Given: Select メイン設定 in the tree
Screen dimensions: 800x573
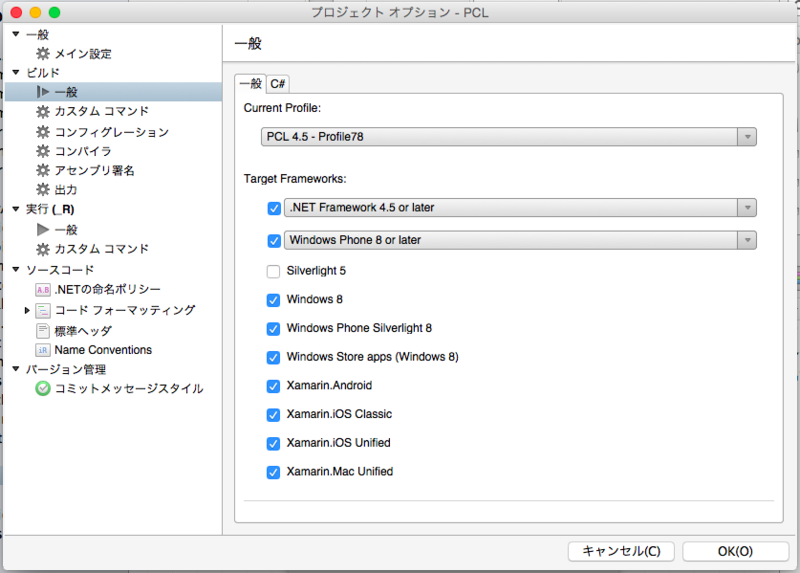Looking at the screenshot, I should coord(83,54).
